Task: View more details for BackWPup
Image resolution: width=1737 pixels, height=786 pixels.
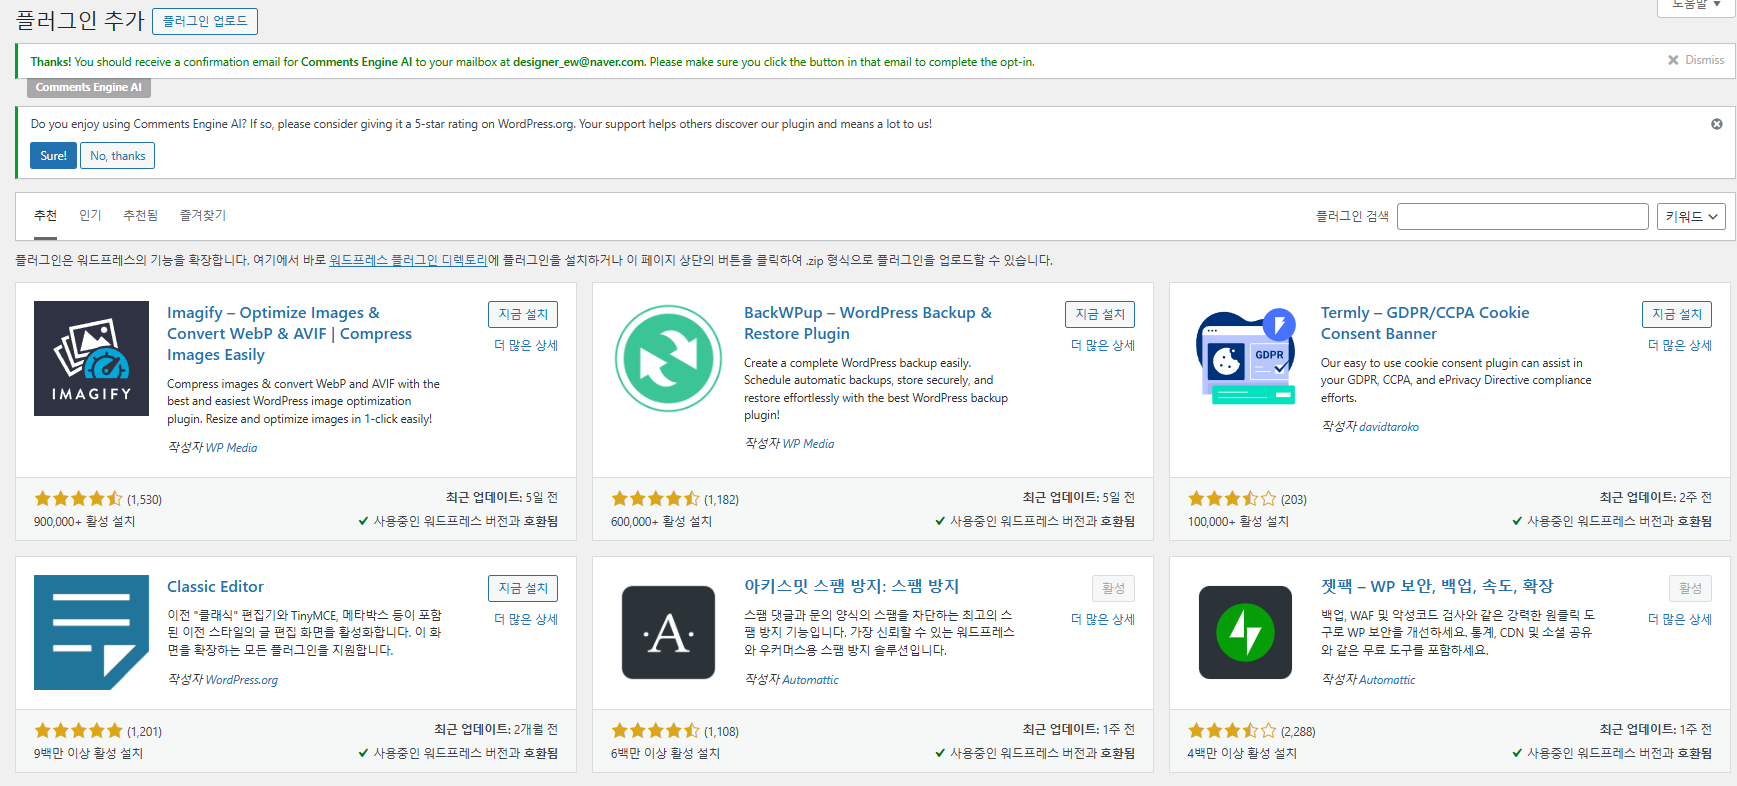Action: click(x=1103, y=345)
